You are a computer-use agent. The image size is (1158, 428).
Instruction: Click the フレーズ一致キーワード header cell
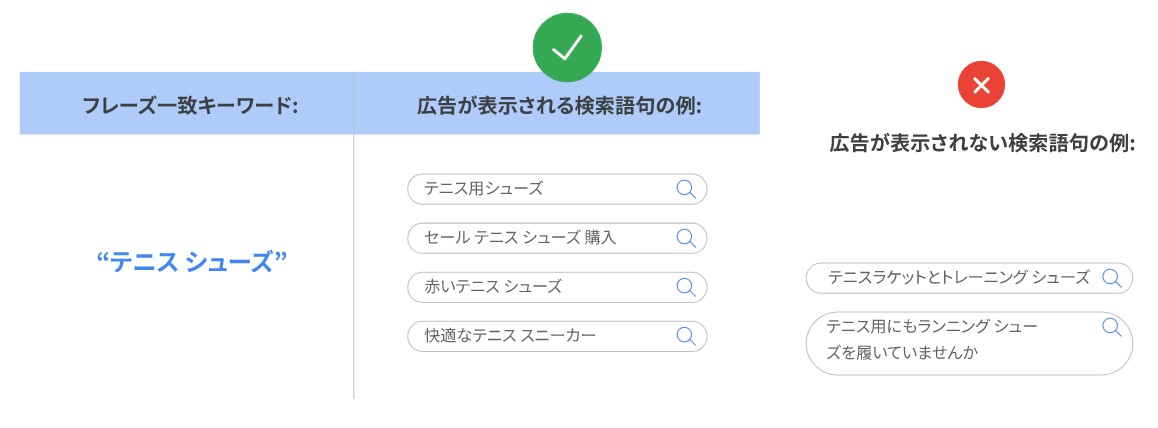pyautogui.click(x=187, y=103)
